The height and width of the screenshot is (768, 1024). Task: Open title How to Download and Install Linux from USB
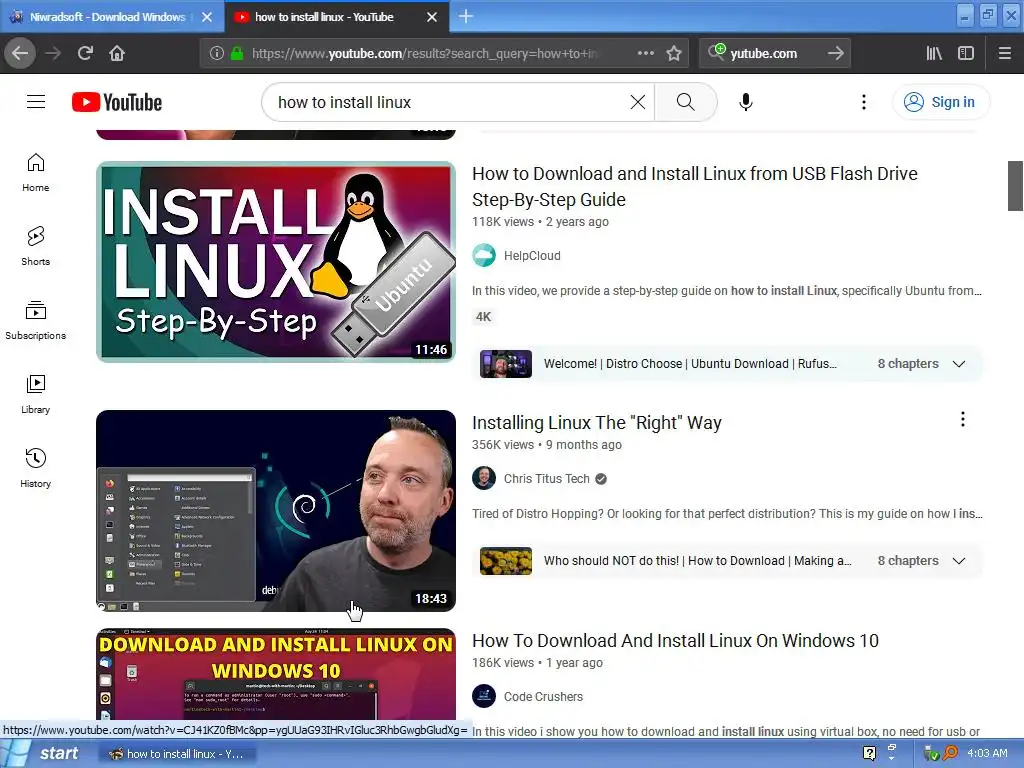click(694, 187)
